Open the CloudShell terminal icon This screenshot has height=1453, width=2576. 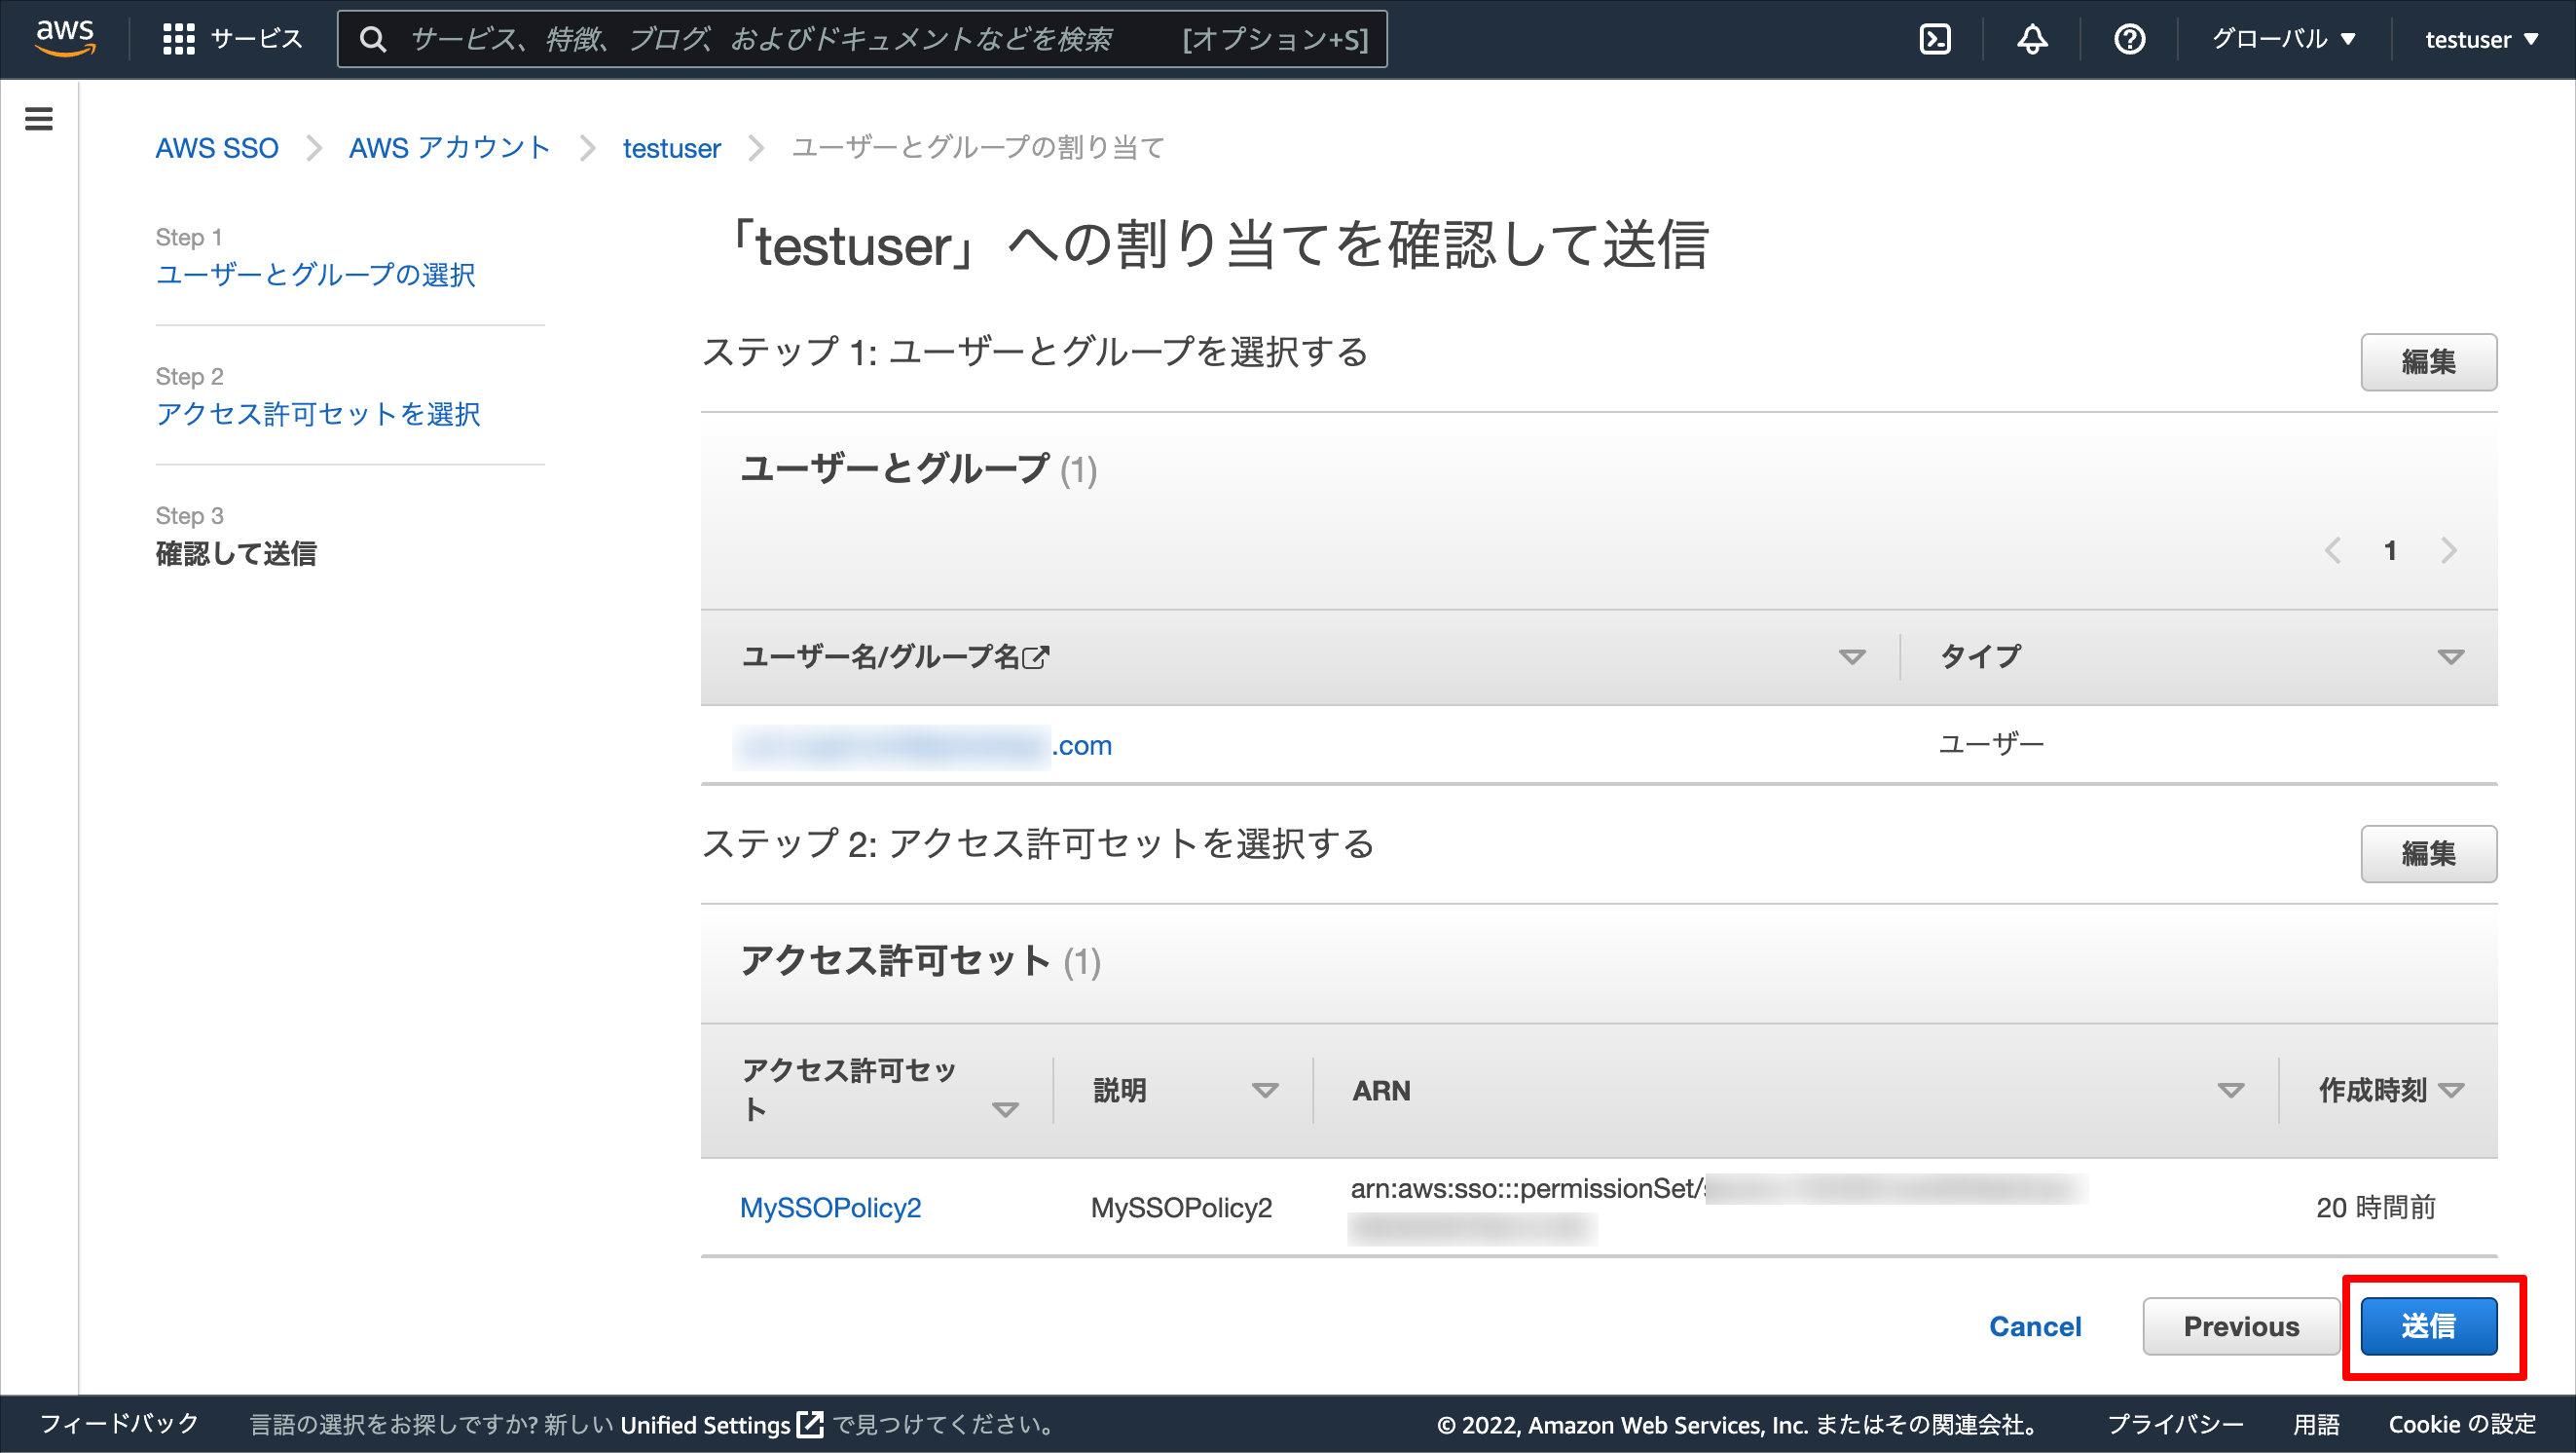1935,39
